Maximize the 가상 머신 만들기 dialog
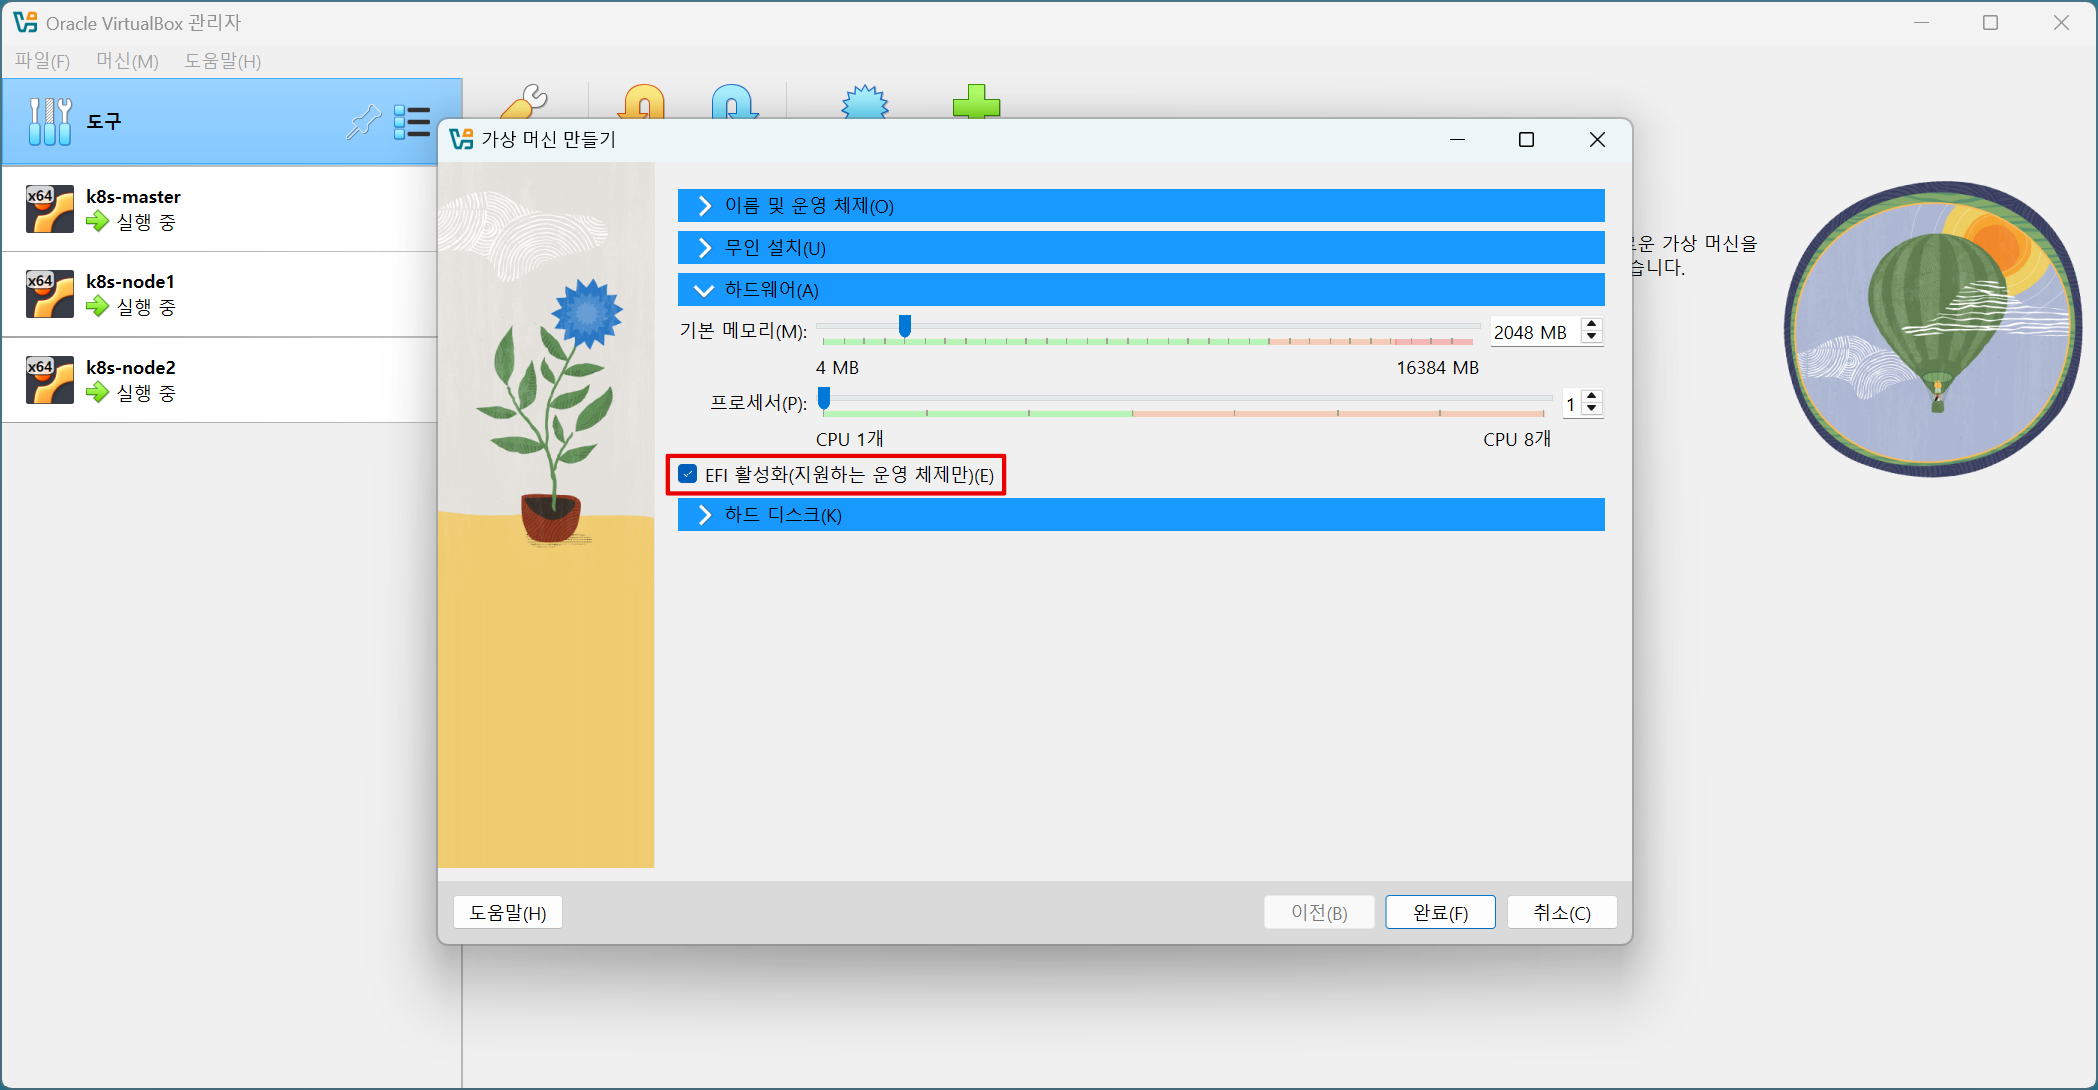The image size is (2098, 1090). click(1526, 140)
